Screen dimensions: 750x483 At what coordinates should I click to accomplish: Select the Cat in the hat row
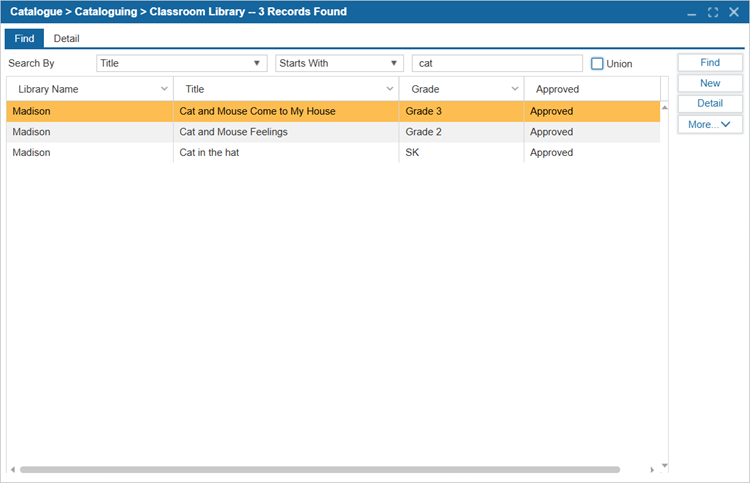[x=333, y=153]
